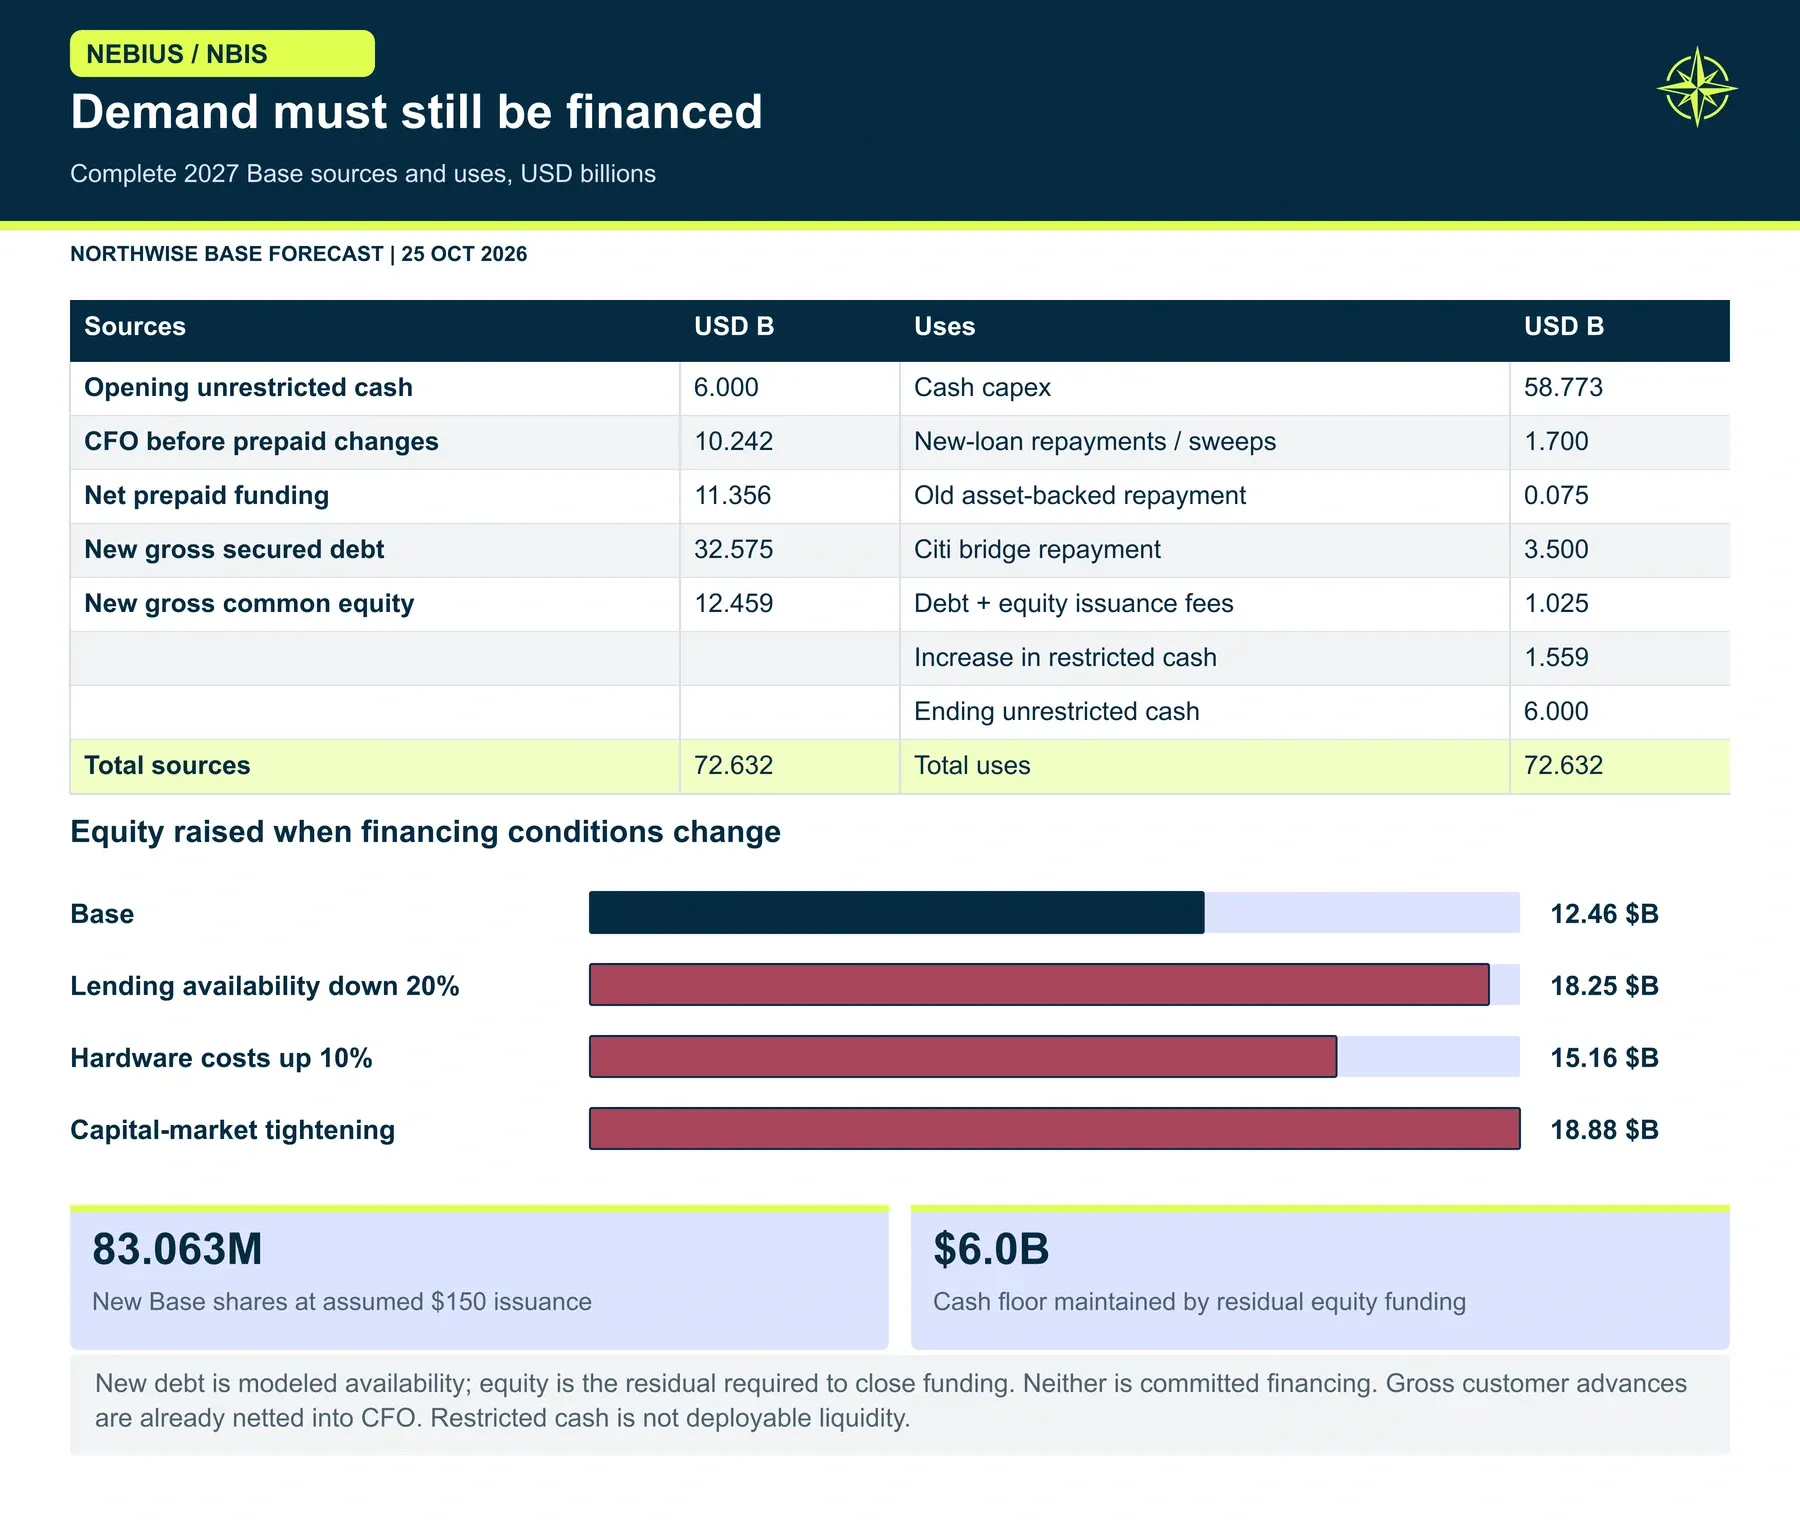Select 'New gross secured debt' label
Image resolution: width=1800 pixels, height=1521 pixels.
coord(234,549)
